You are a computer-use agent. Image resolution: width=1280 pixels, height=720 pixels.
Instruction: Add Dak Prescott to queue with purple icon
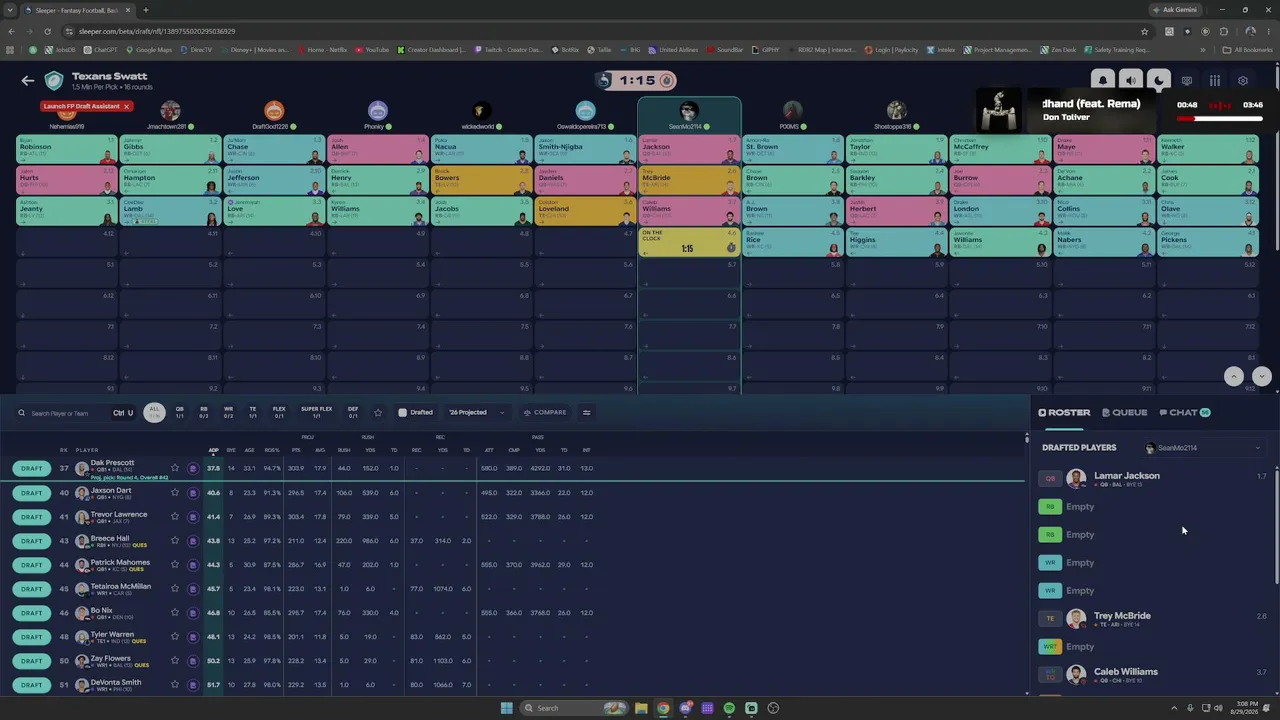[193, 468]
